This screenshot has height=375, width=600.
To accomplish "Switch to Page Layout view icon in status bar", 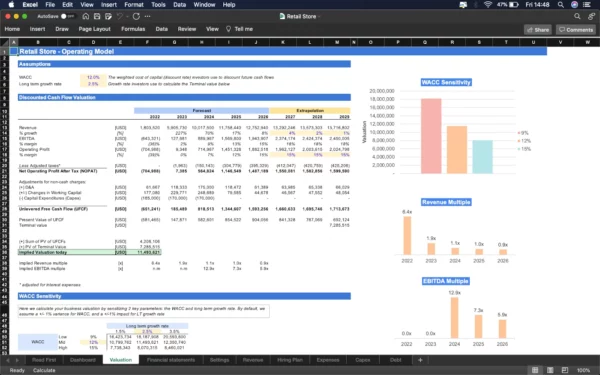I will point(550,370).
